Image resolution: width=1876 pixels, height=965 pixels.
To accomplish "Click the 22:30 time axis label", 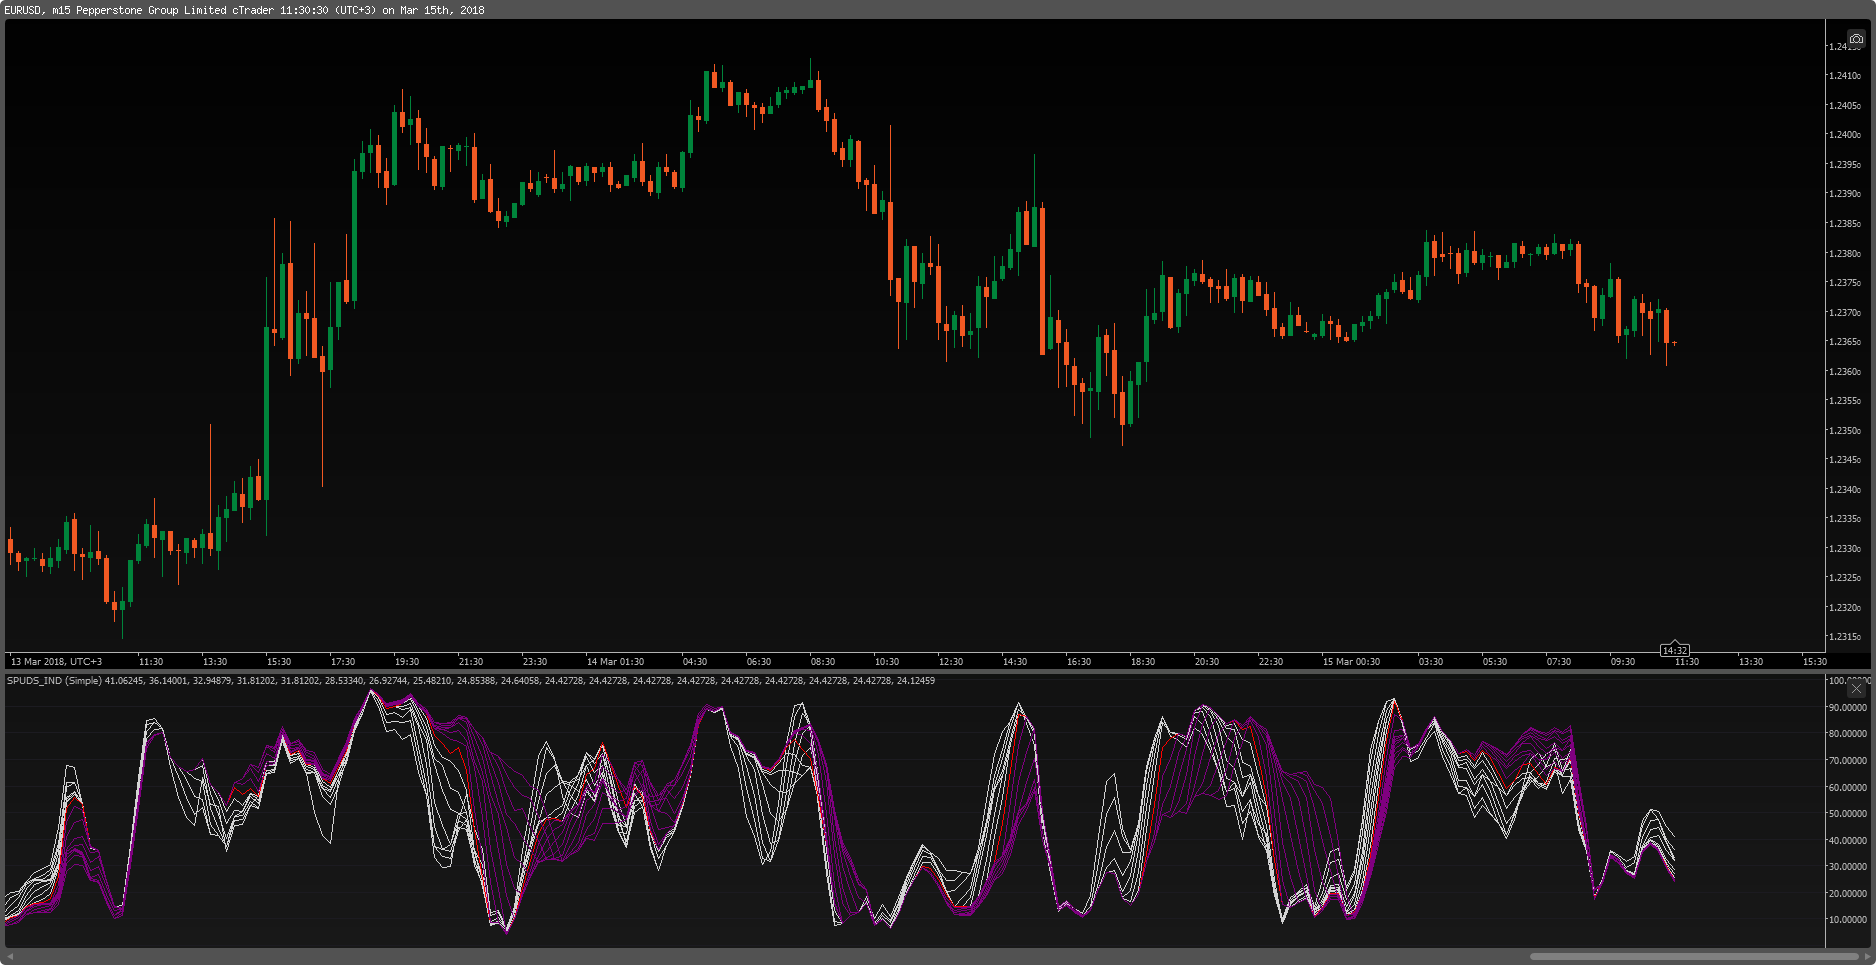I will pos(1271,662).
